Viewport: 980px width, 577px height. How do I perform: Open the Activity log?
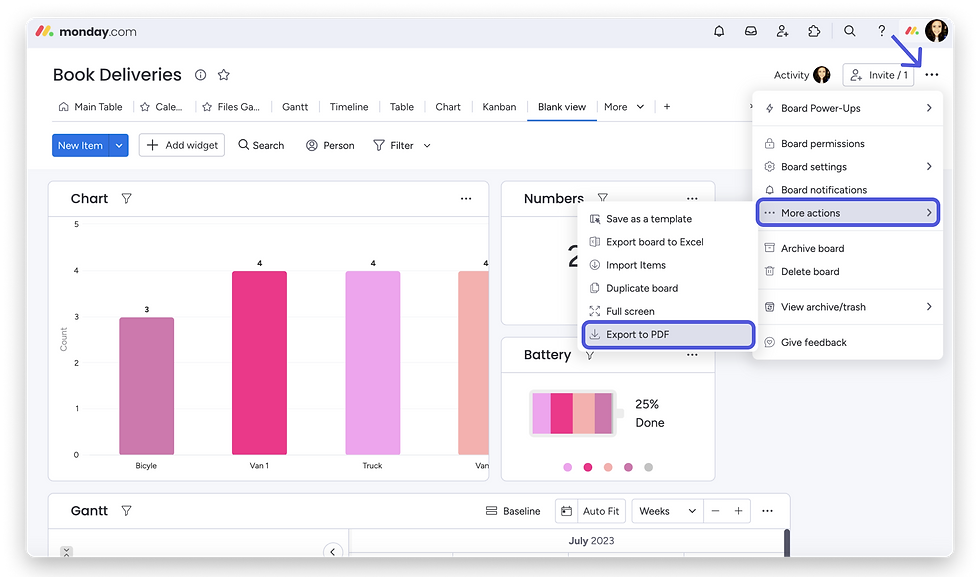(x=802, y=75)
